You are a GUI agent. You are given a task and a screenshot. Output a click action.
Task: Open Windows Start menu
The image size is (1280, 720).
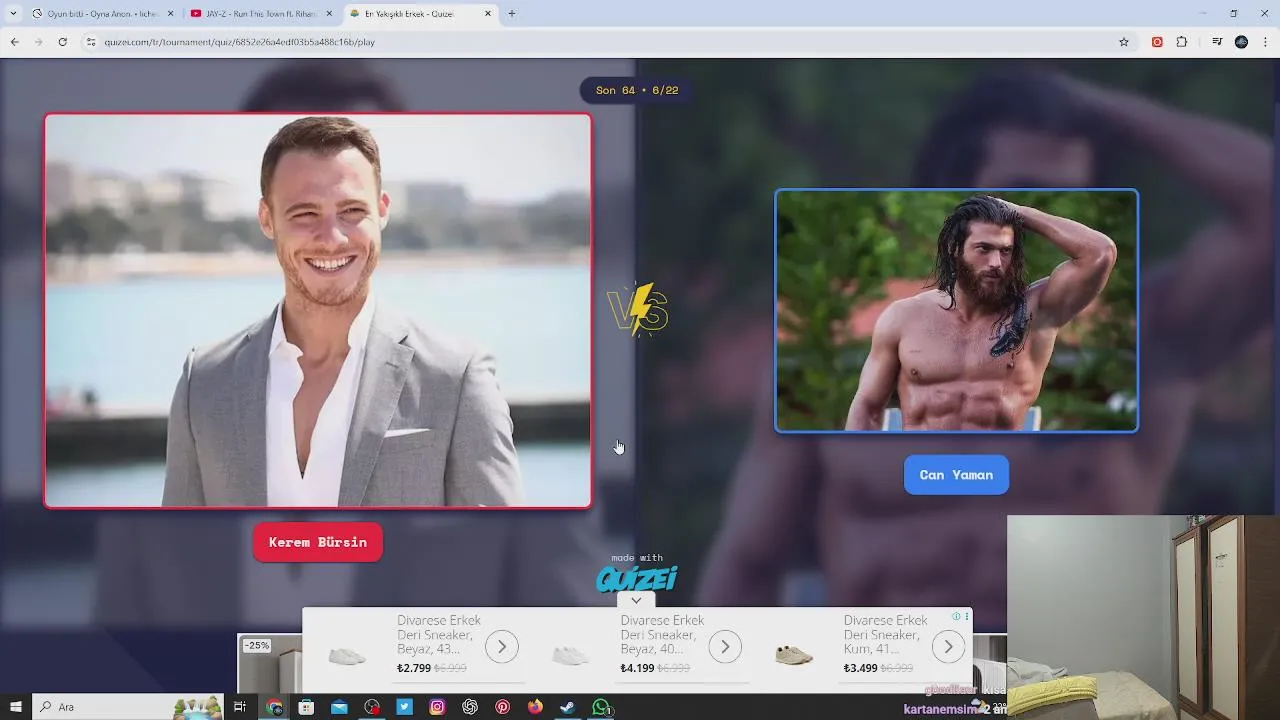coord(15,707)
